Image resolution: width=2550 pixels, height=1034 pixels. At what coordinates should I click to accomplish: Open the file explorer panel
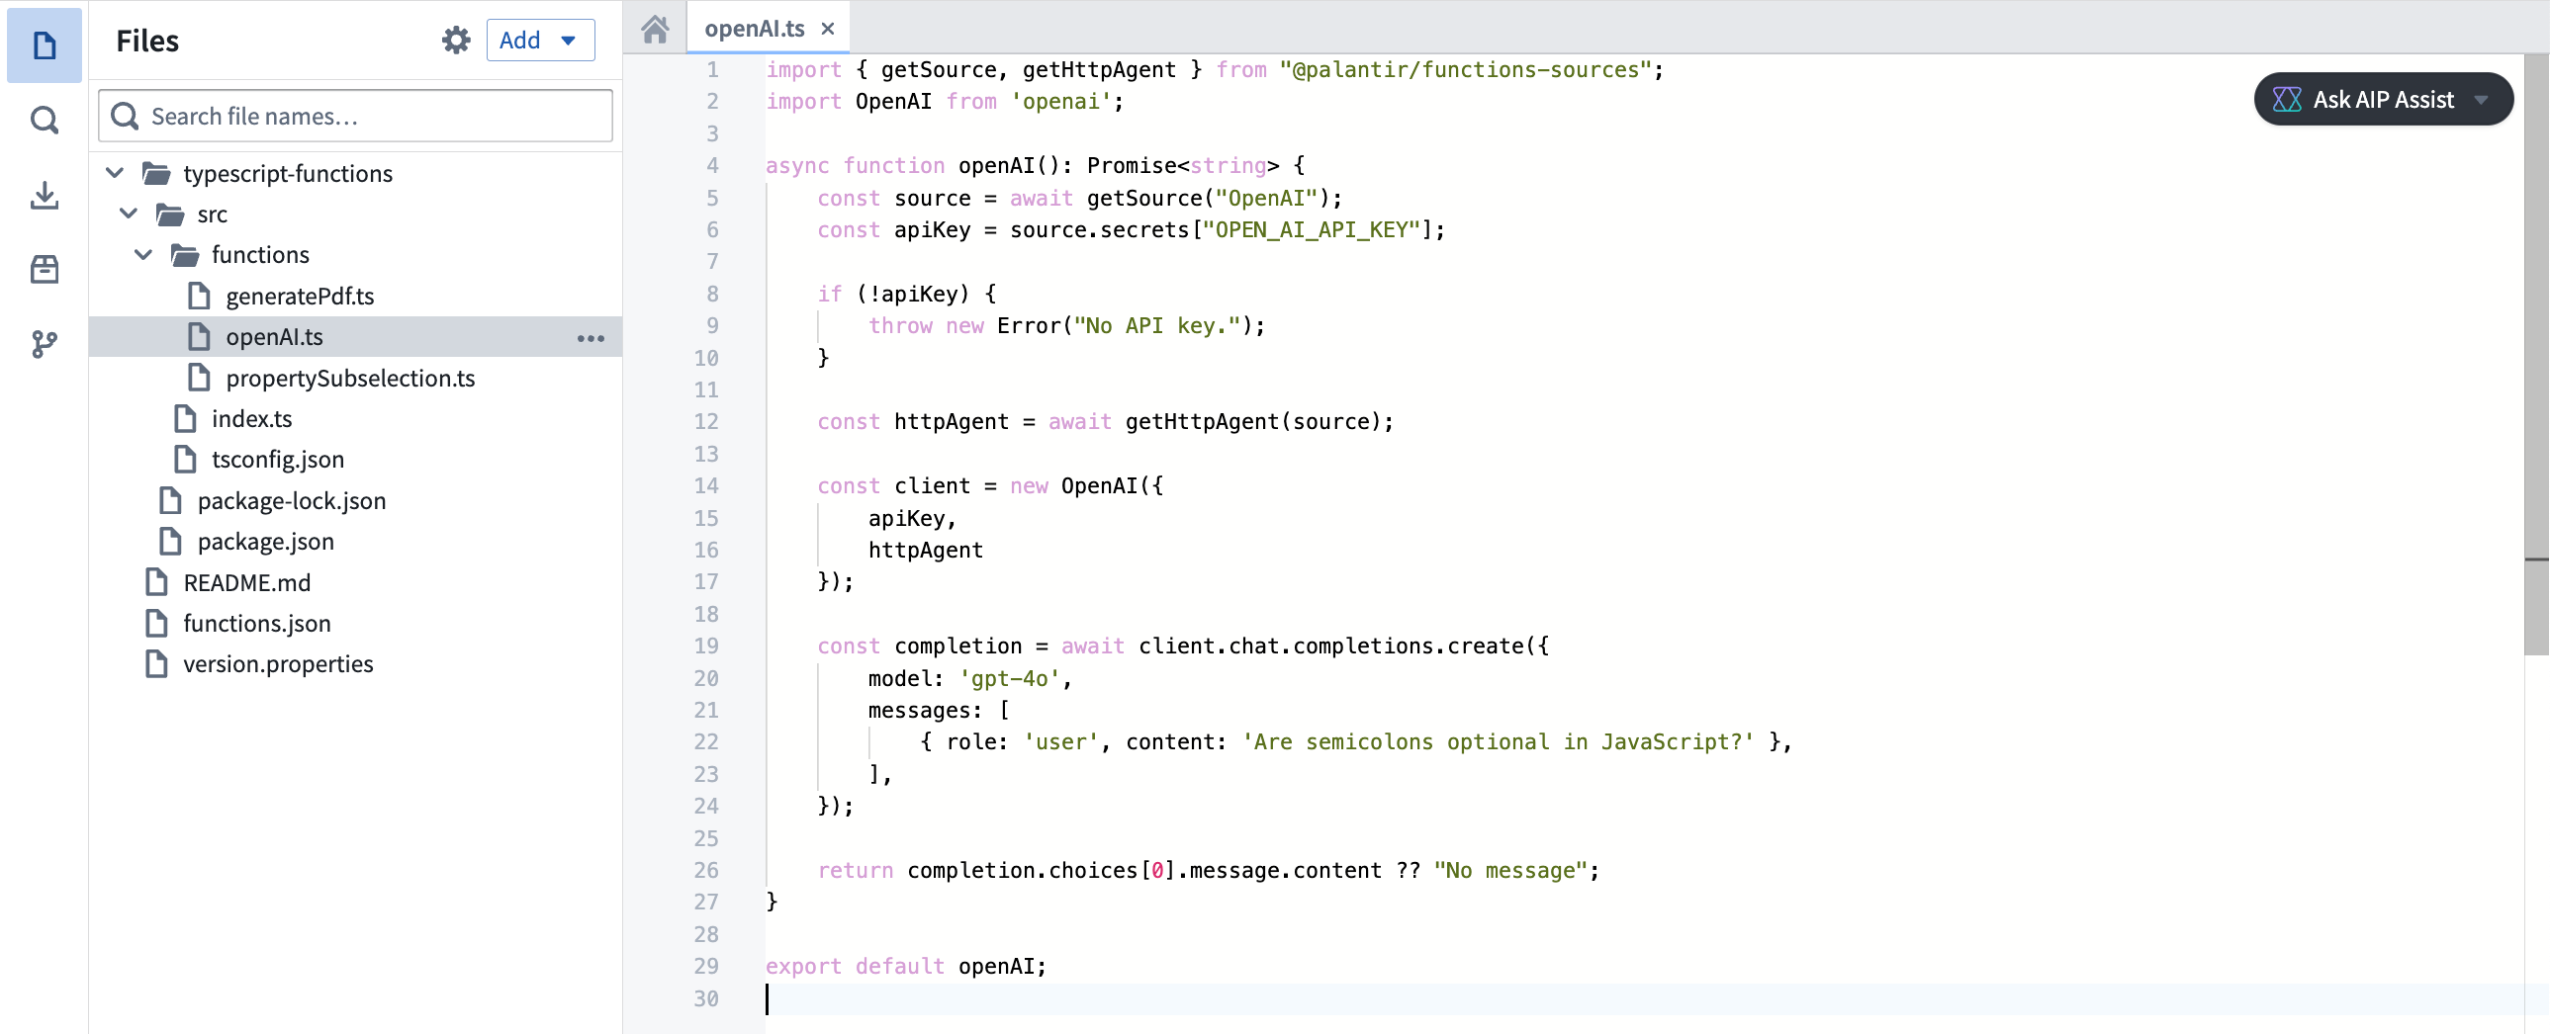pyautogui.click(x=43, y=44)
